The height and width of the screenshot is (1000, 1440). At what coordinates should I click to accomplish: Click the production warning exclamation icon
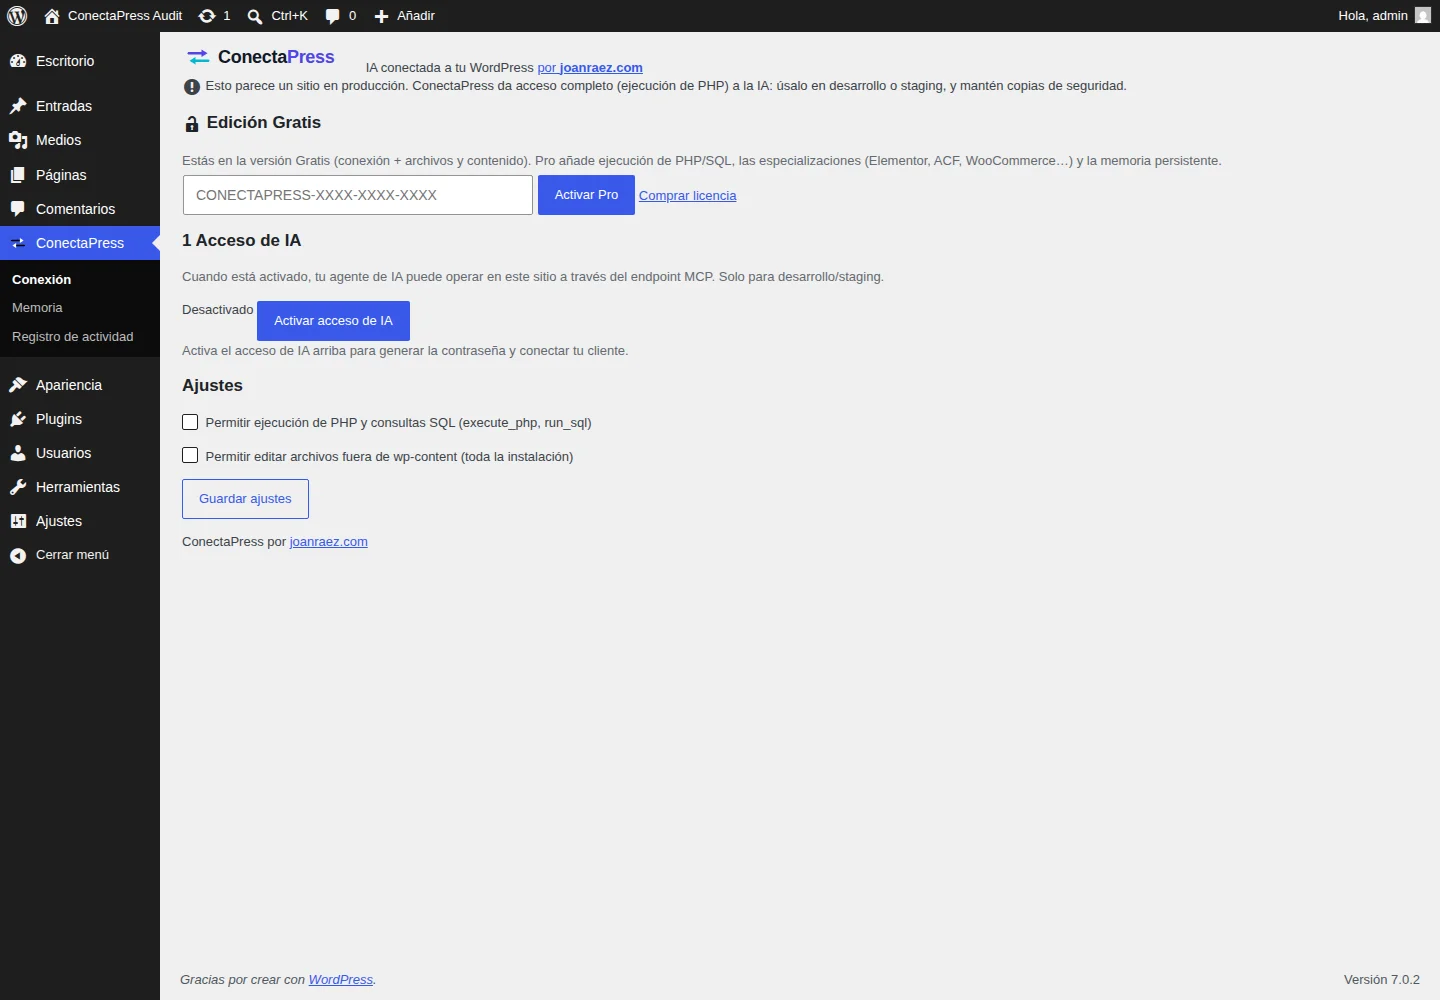click(x=192, y=87)
